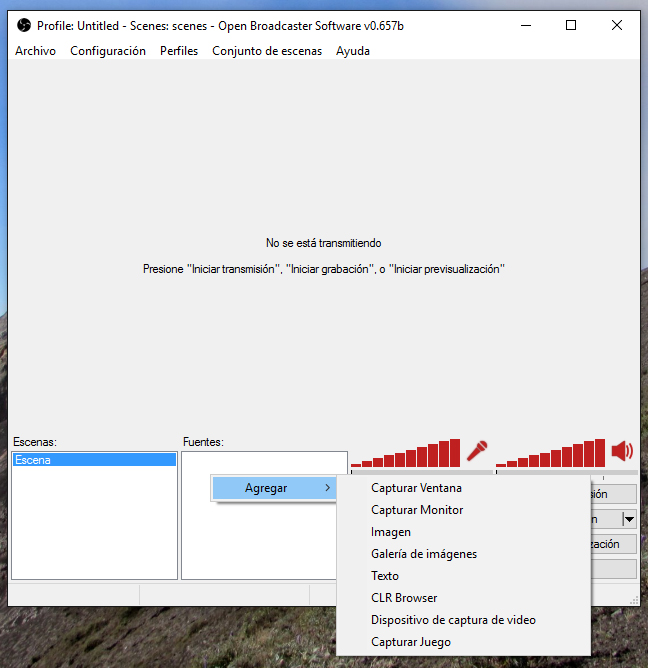
Task: Maximize the OBS window
Action: click(571, 26)
